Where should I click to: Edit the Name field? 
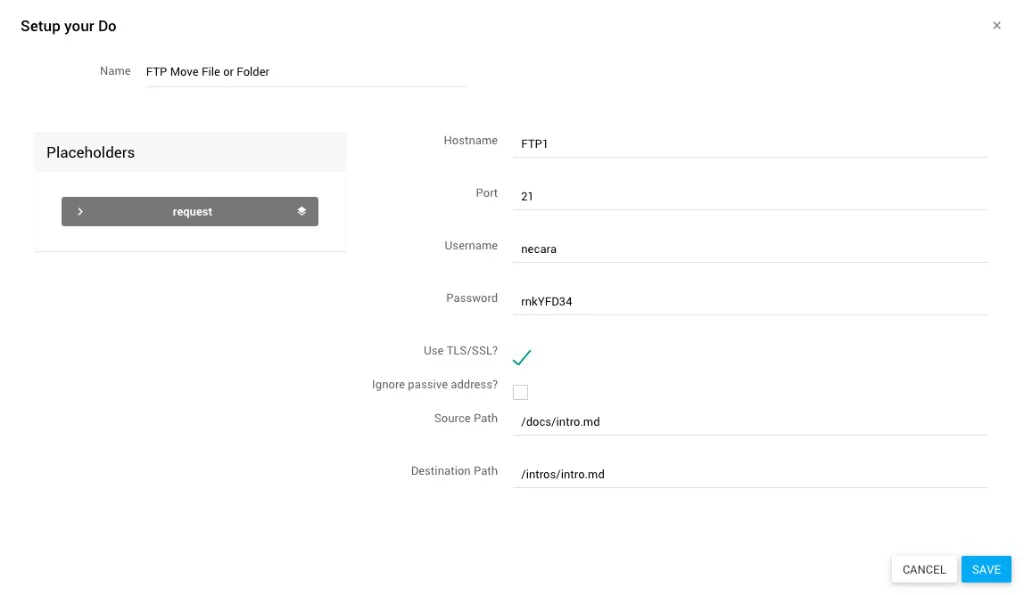pos(305,72)
